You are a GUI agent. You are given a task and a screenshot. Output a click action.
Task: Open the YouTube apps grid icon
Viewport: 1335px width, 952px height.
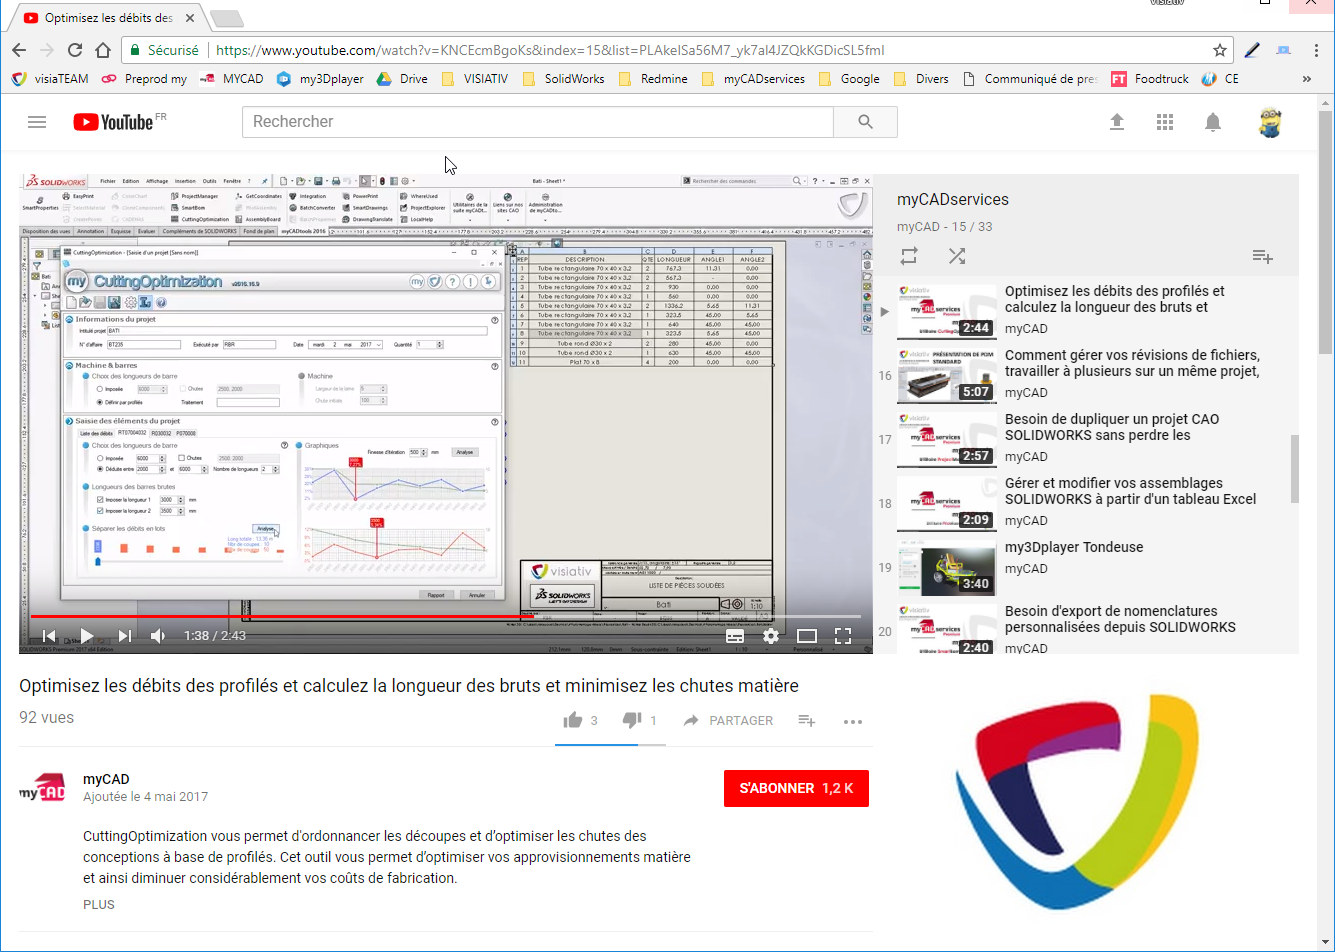pos(1164,122)
